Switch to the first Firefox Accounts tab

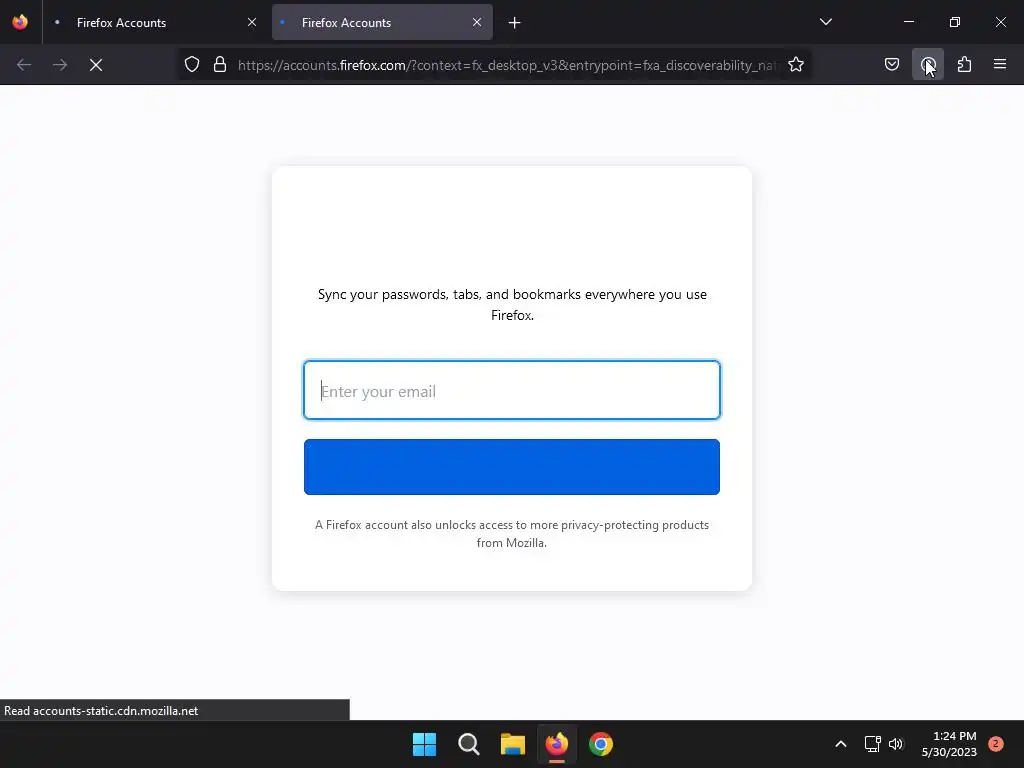pyautogui.click(x=155, y=22)
